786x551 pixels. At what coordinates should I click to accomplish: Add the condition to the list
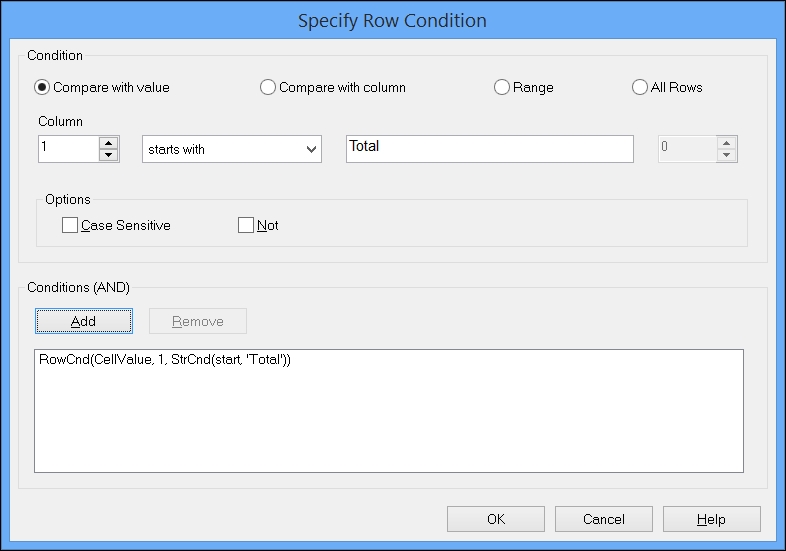(84, 321)
